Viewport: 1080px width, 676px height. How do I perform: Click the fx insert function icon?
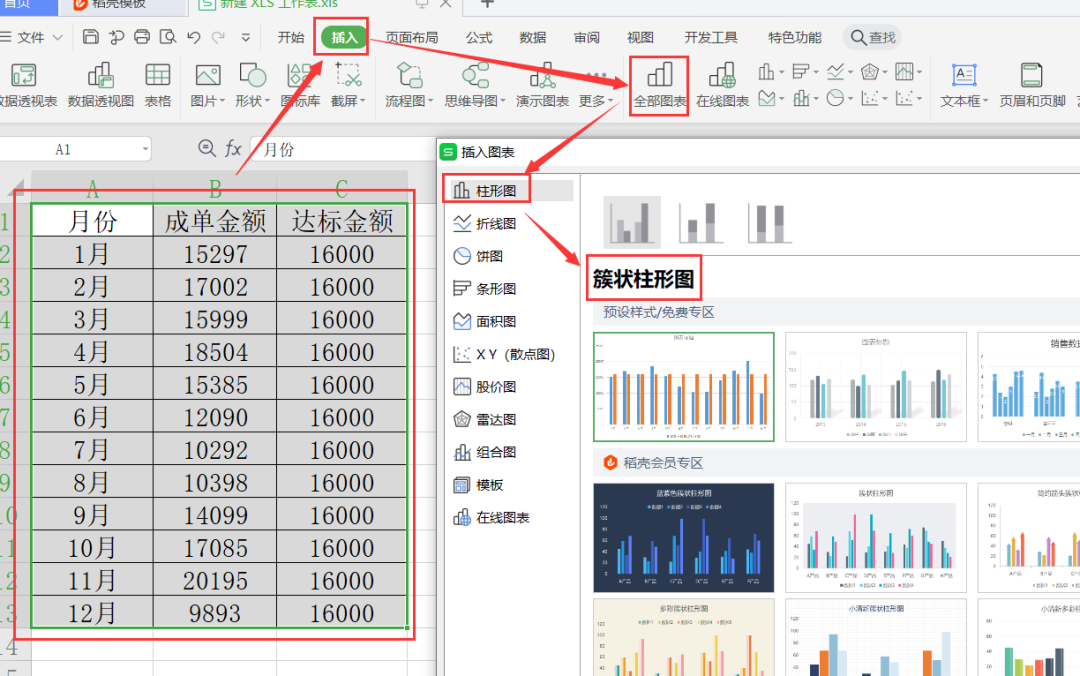coord(233,148)
